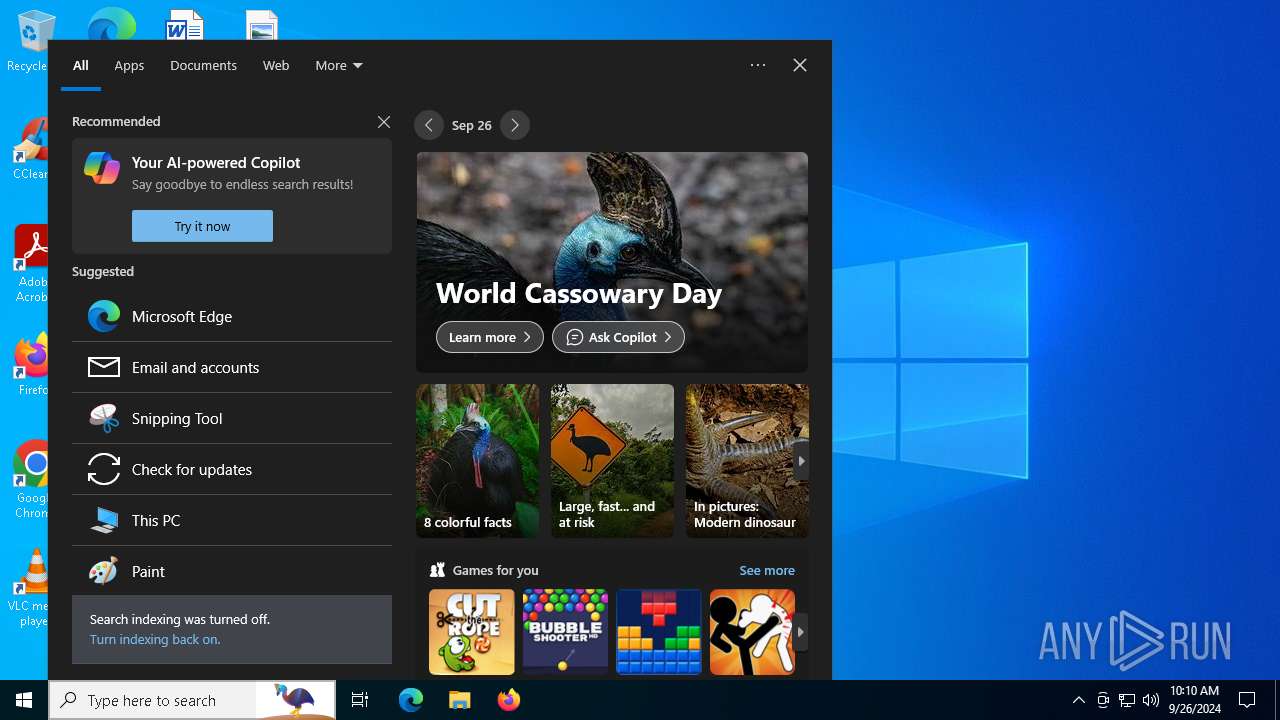The image size is (1280, 720).
Task: Click the taskbar search input field
Action: pyautogui.click(x=192, y=700)
